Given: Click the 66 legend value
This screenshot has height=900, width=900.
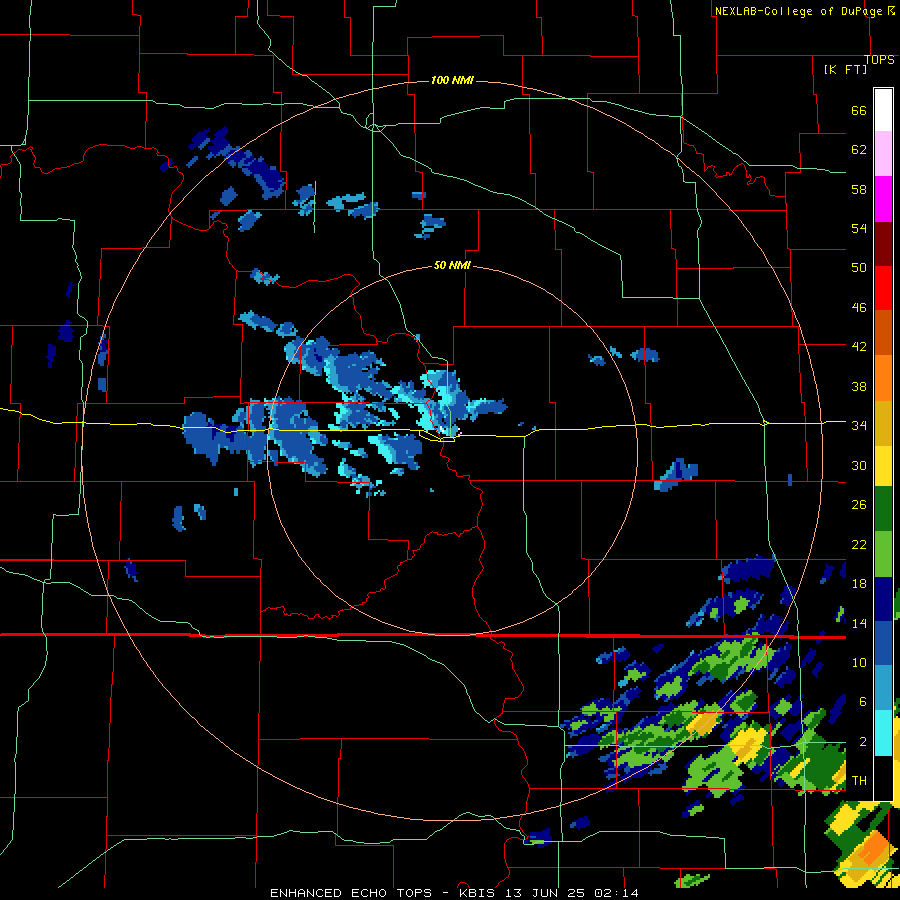Looking at the screenshot, I should [859, 110].
